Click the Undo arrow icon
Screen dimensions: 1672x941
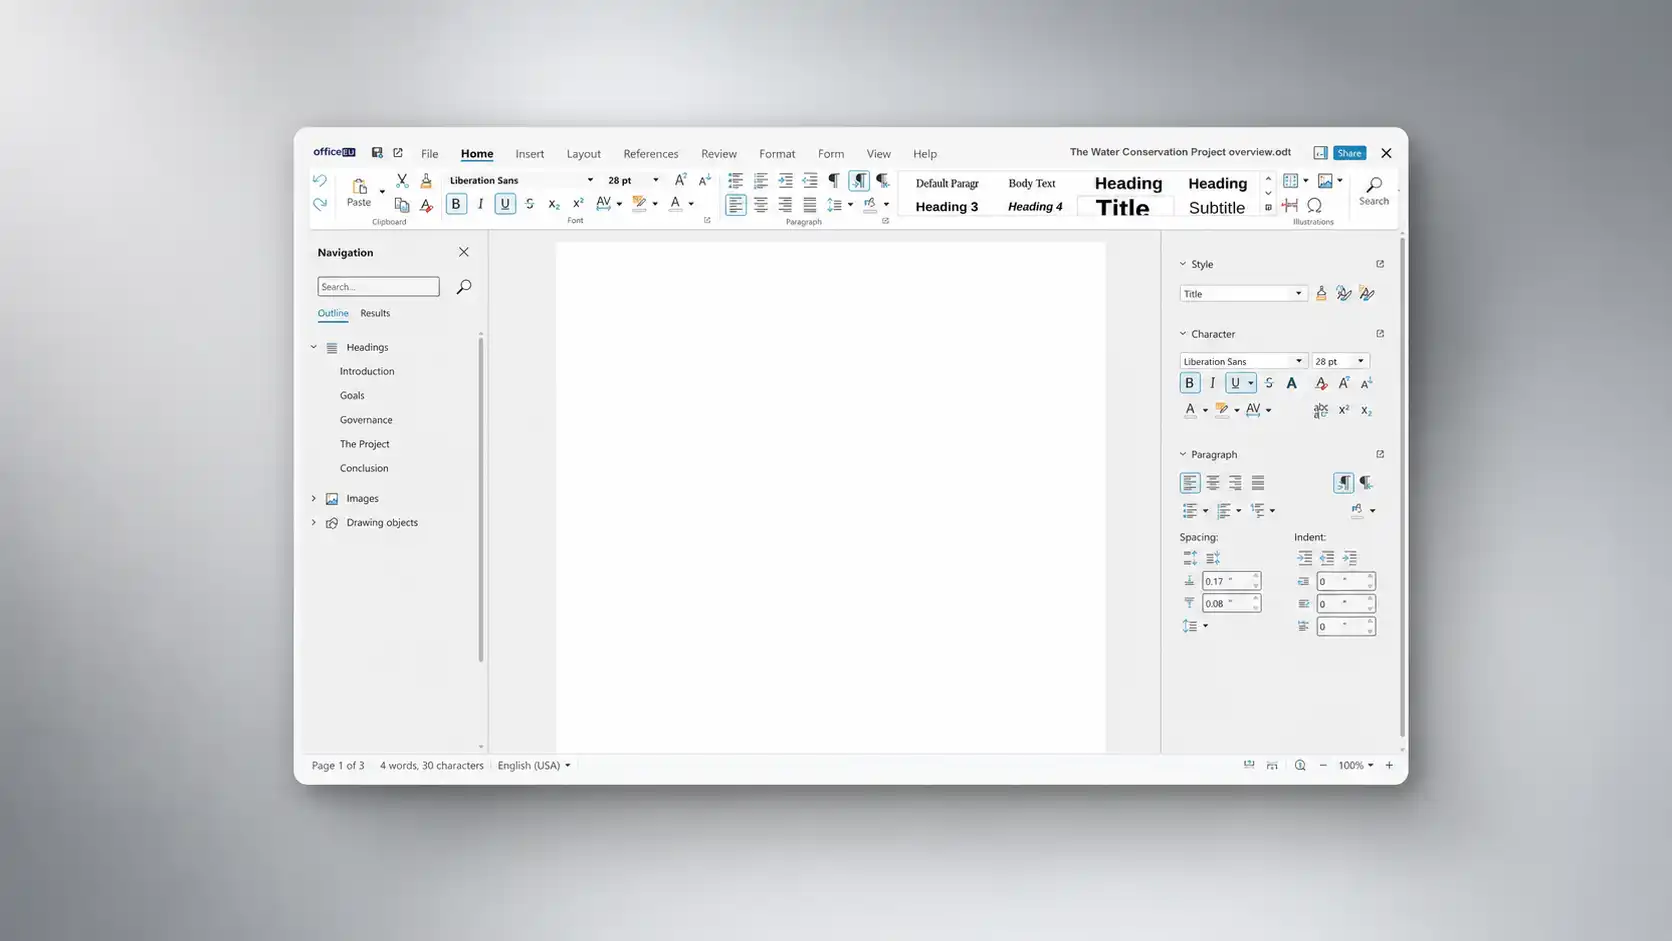320,181
